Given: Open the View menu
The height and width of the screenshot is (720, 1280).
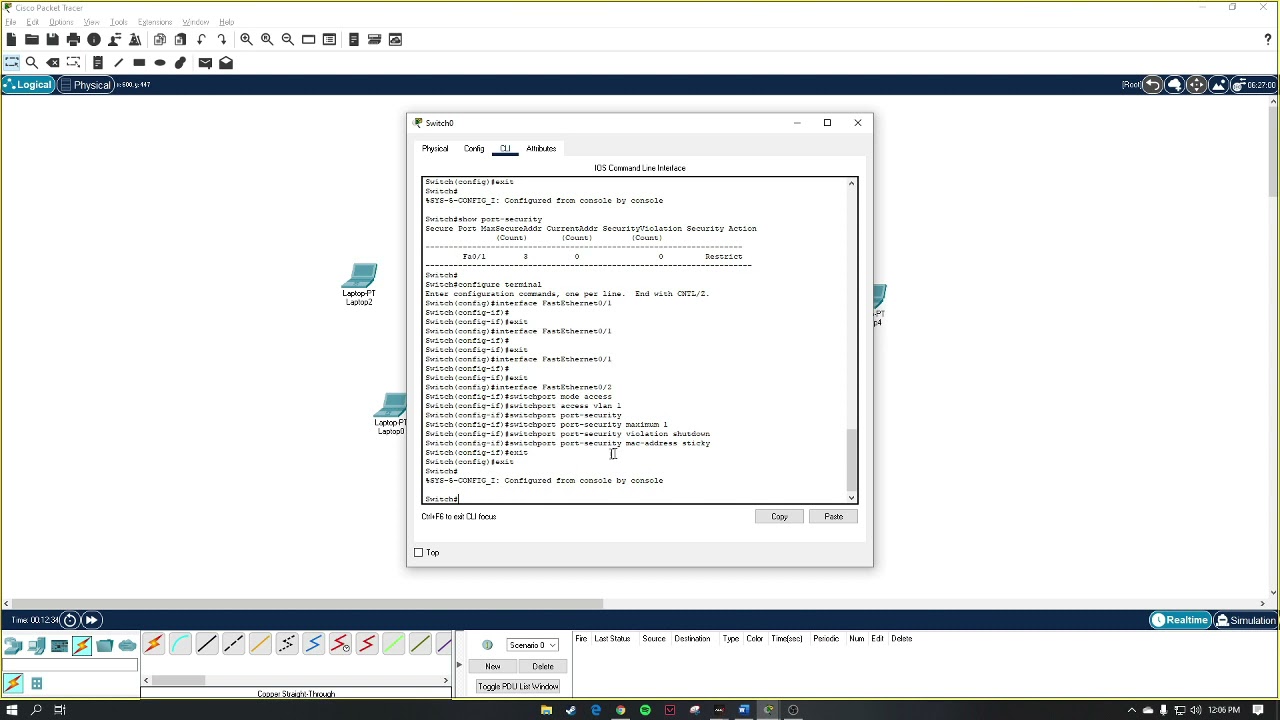Looking at the screenshot, I should coord(91,22).
